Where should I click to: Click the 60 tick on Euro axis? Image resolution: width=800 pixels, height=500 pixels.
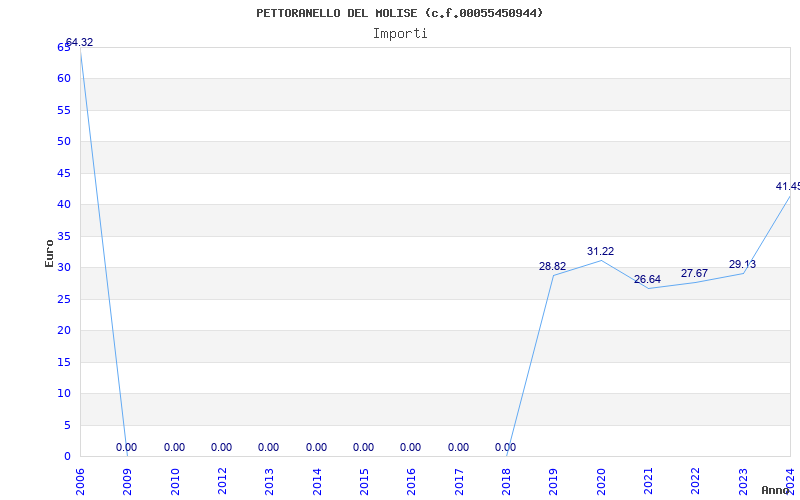coord(64,79)
